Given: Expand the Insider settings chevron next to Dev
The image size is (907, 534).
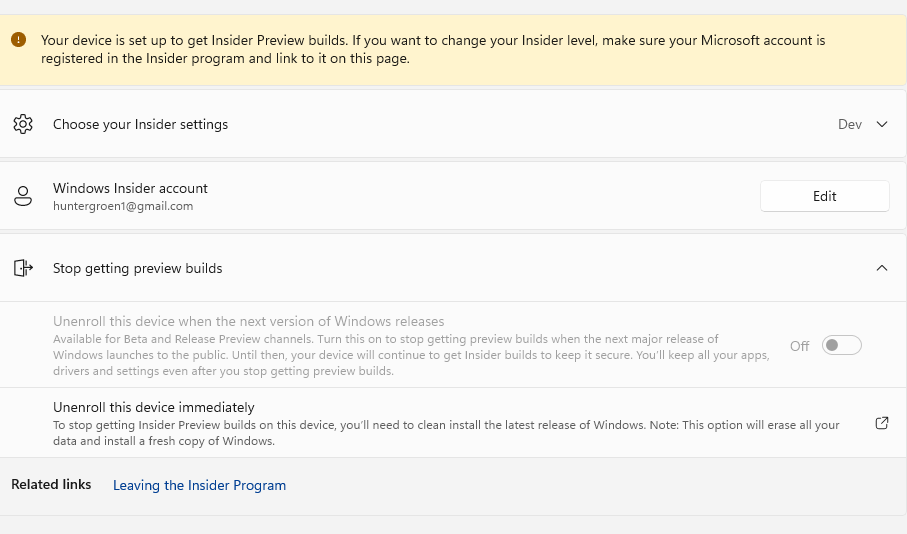Looking at the screenshot, I should (x=882, y=125).
